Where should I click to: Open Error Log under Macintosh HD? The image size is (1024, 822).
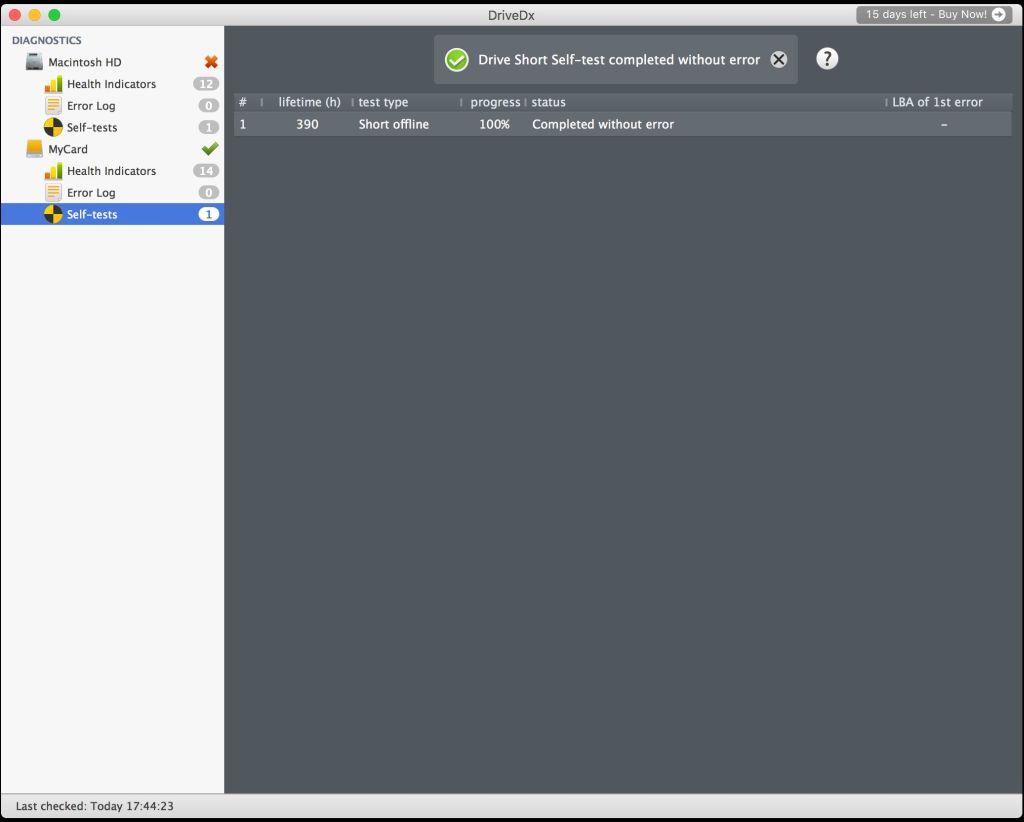[91, 106]
